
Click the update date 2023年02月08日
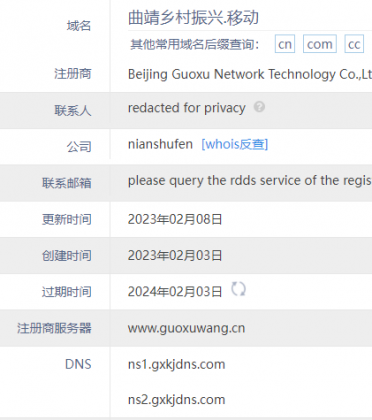pos(175,219)
